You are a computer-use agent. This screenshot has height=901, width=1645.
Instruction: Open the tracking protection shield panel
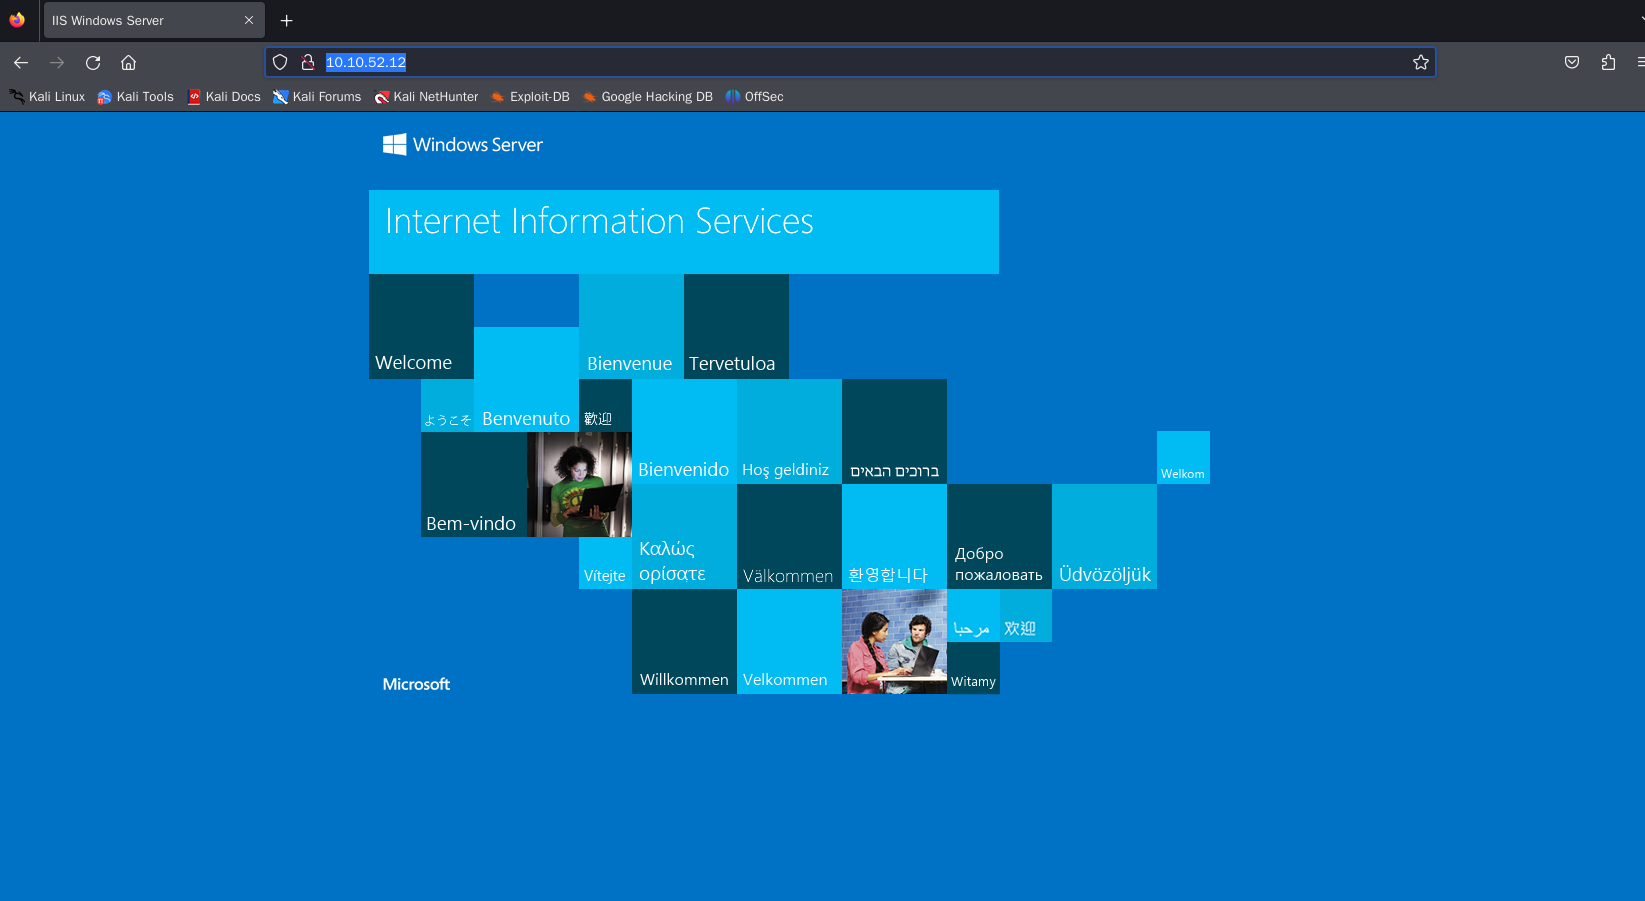pyautogui.click(x=280, y=62)
